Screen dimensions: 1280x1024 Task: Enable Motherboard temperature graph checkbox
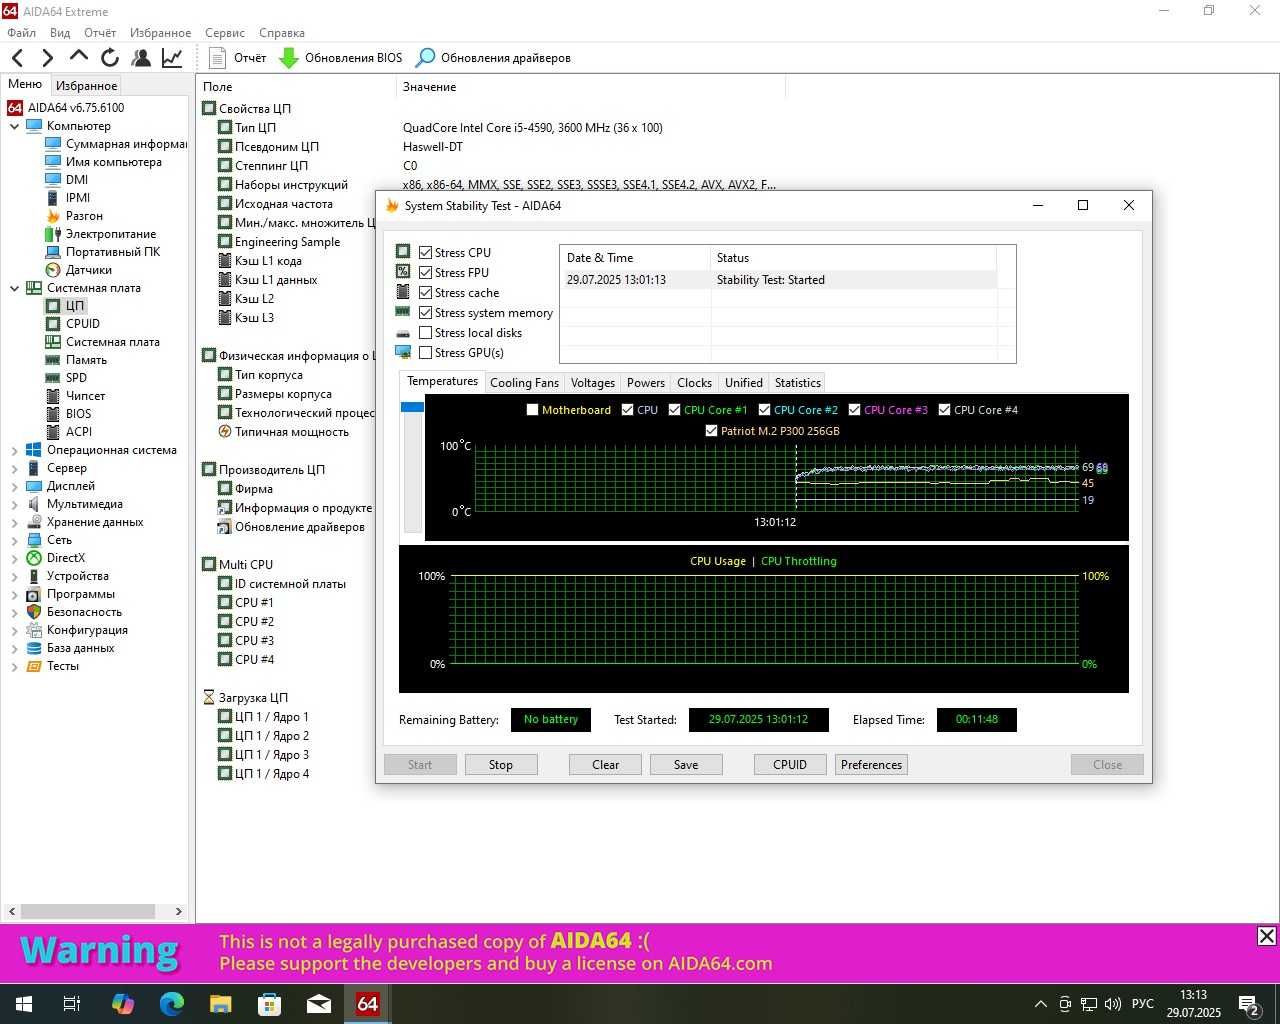click(532, 410)
